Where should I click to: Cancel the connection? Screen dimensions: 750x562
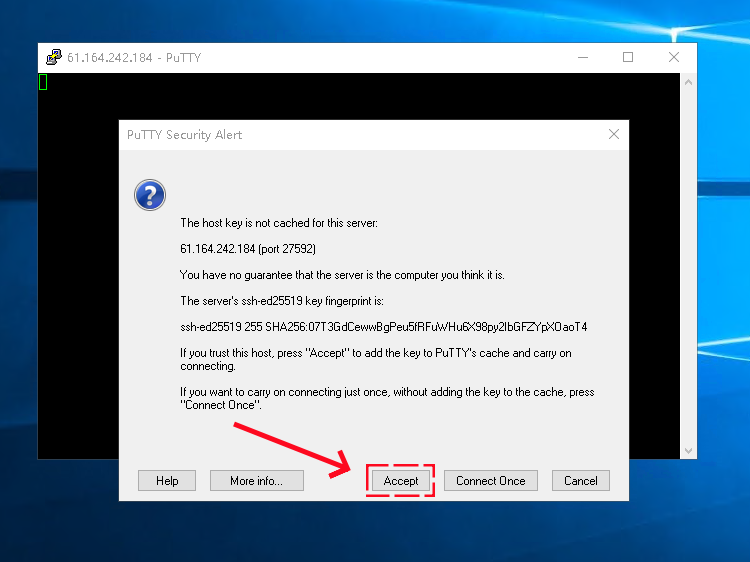click(580, 481)
